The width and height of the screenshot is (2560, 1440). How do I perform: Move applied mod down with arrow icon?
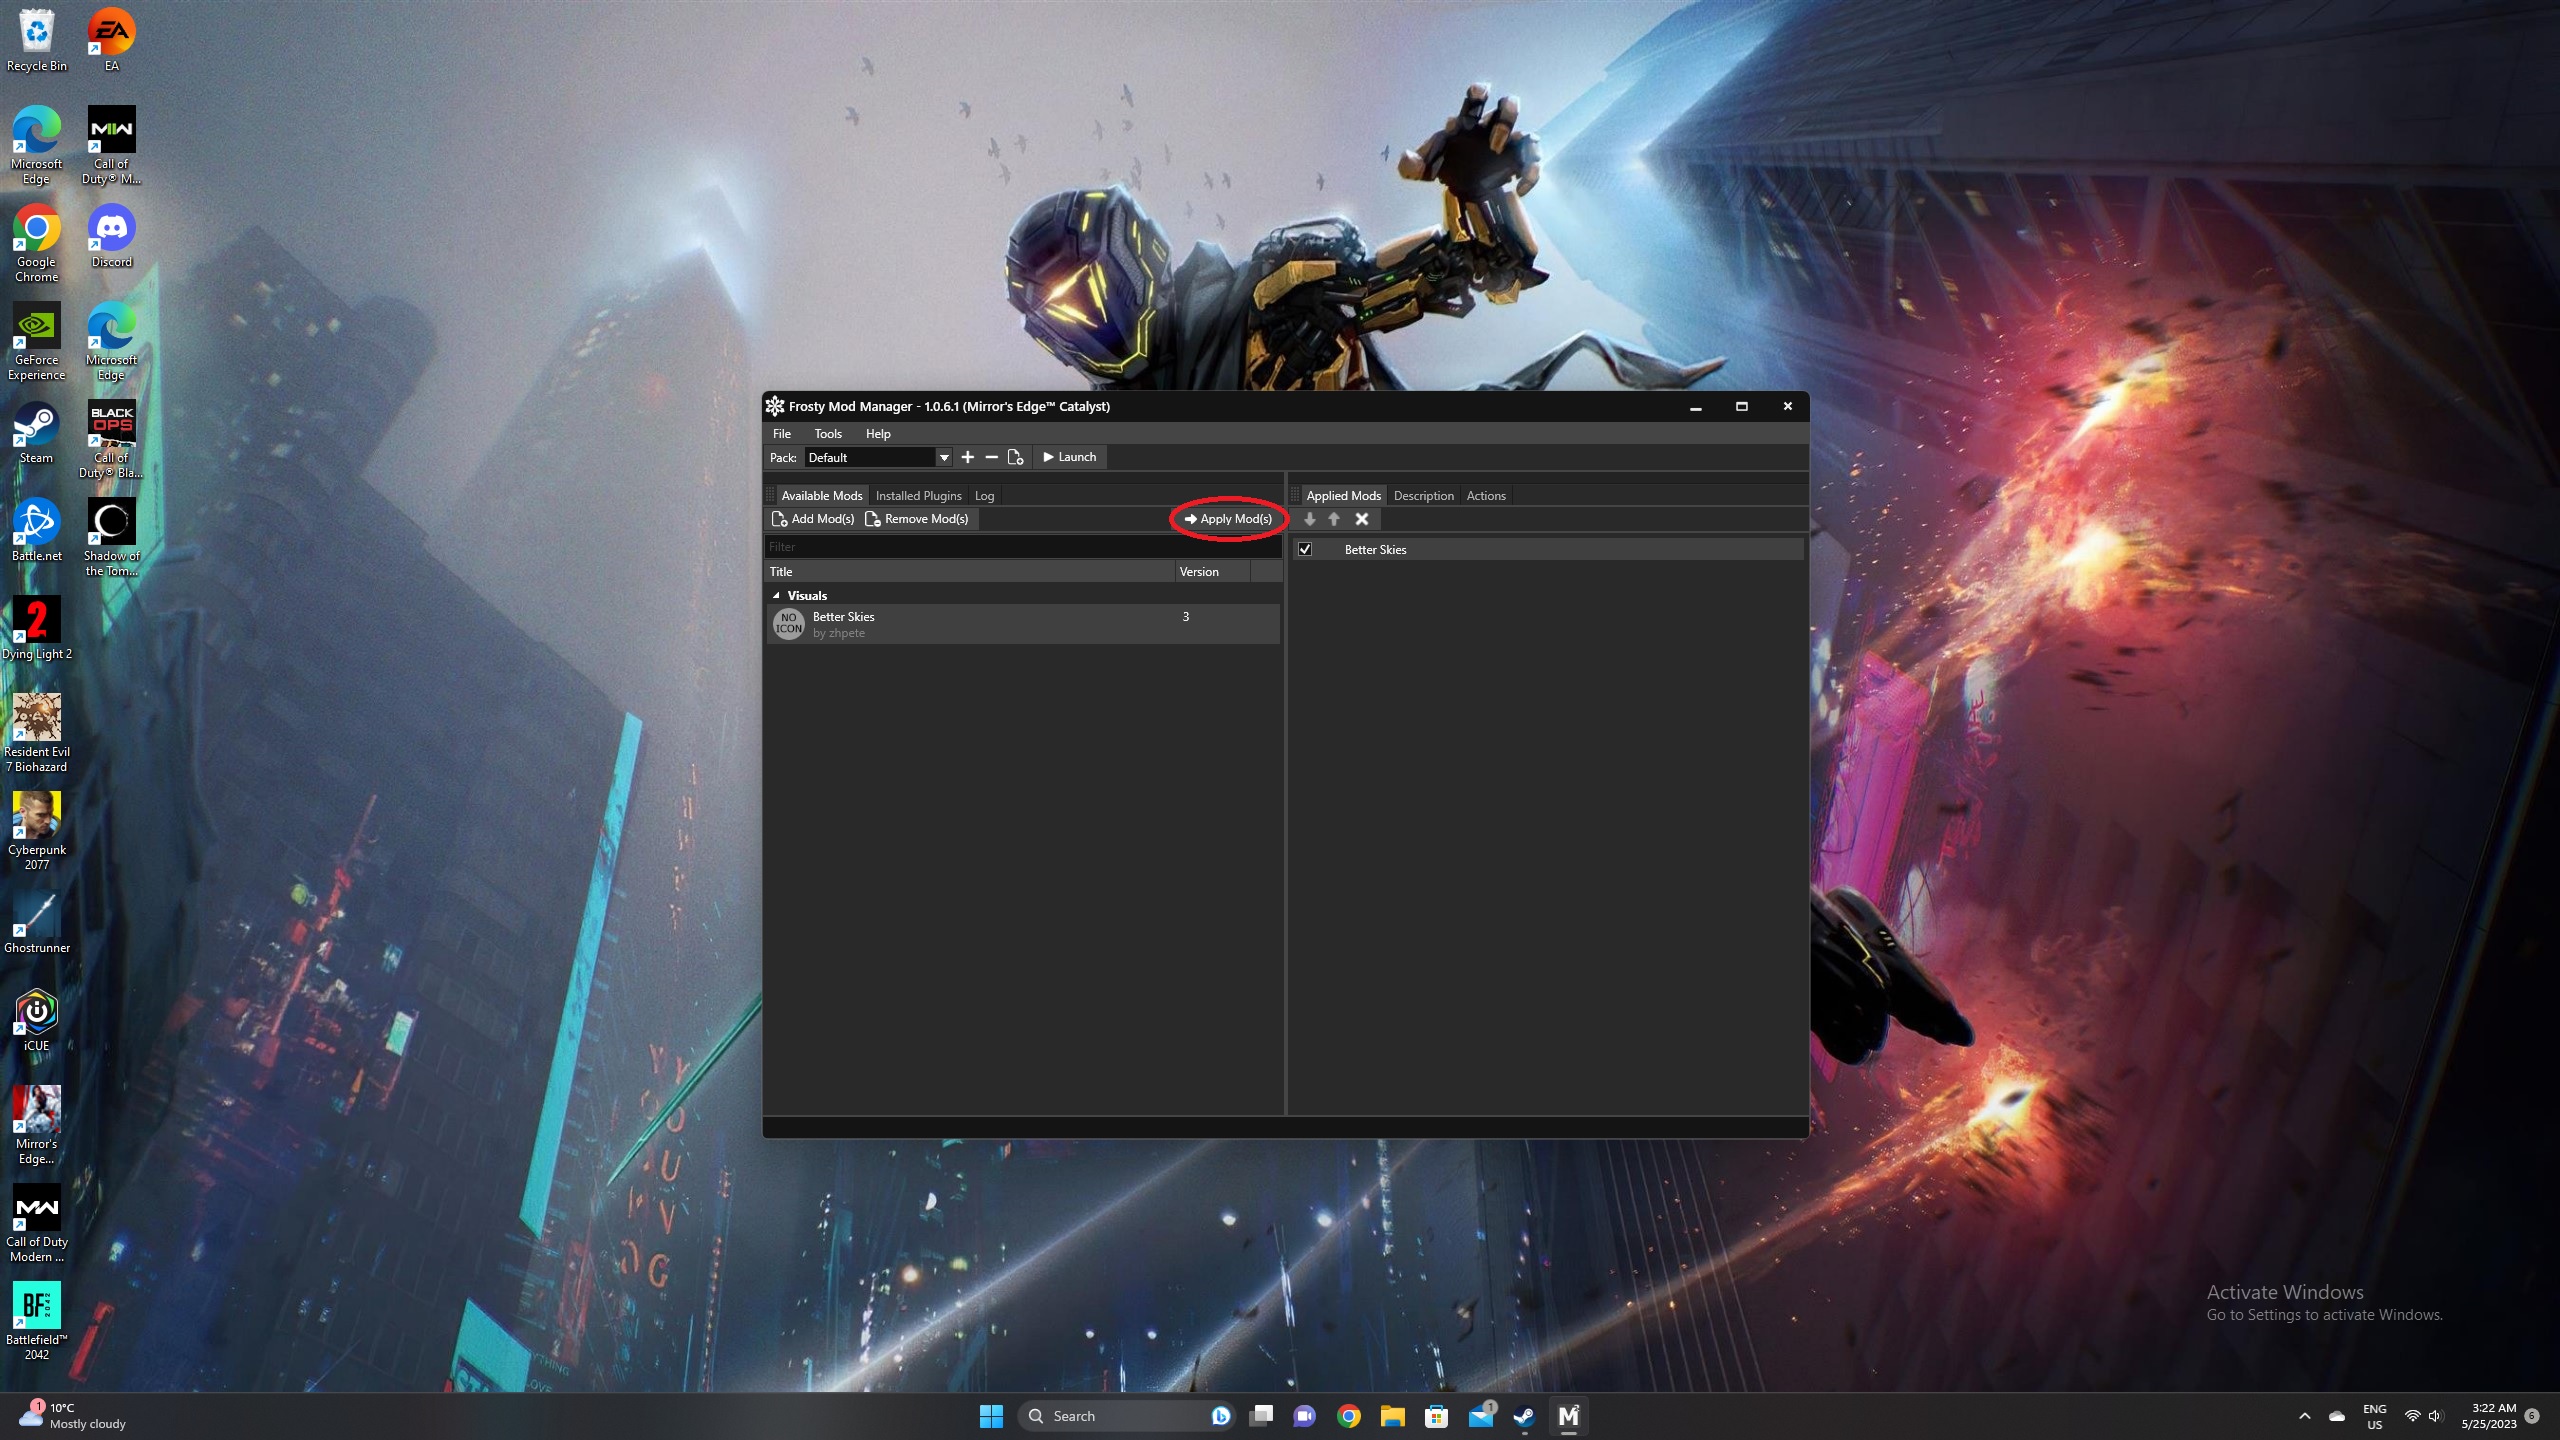[x=1310, y=519]
